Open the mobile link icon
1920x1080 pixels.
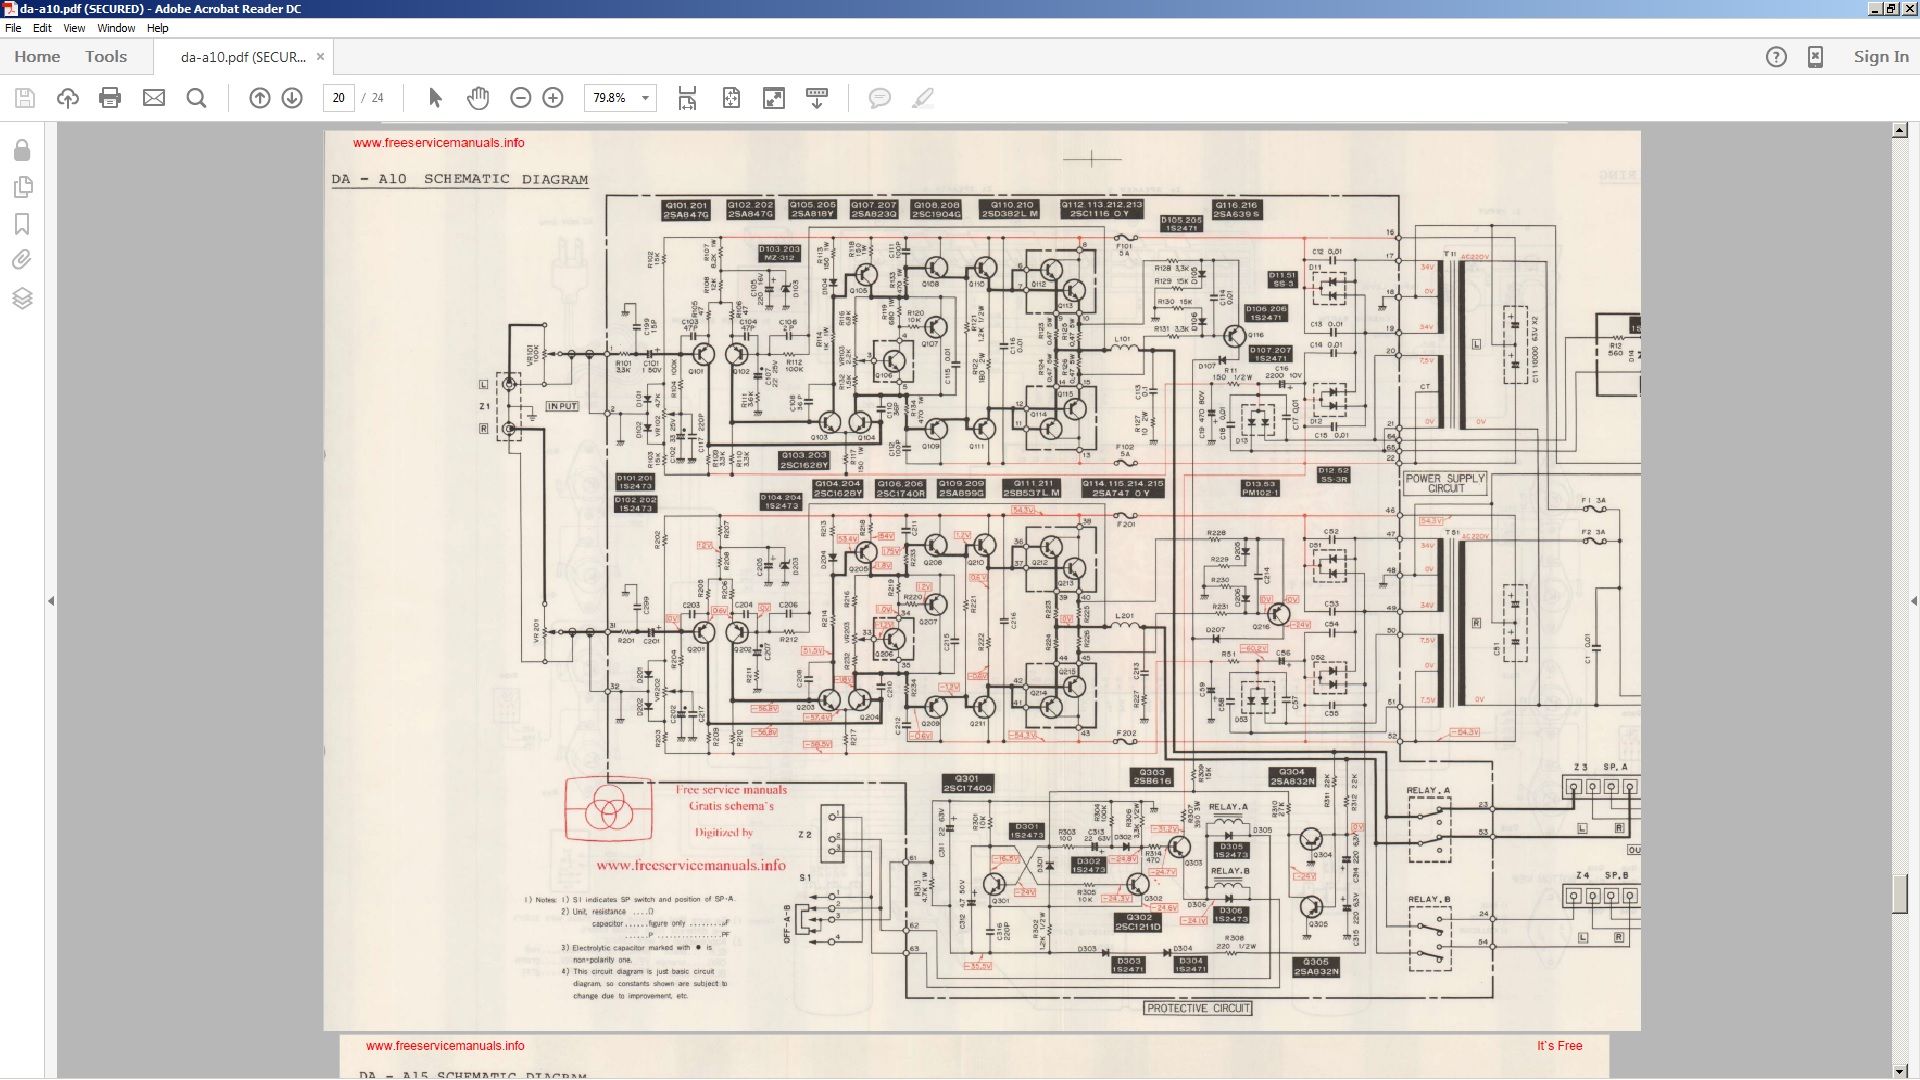tap(1815, 57)
